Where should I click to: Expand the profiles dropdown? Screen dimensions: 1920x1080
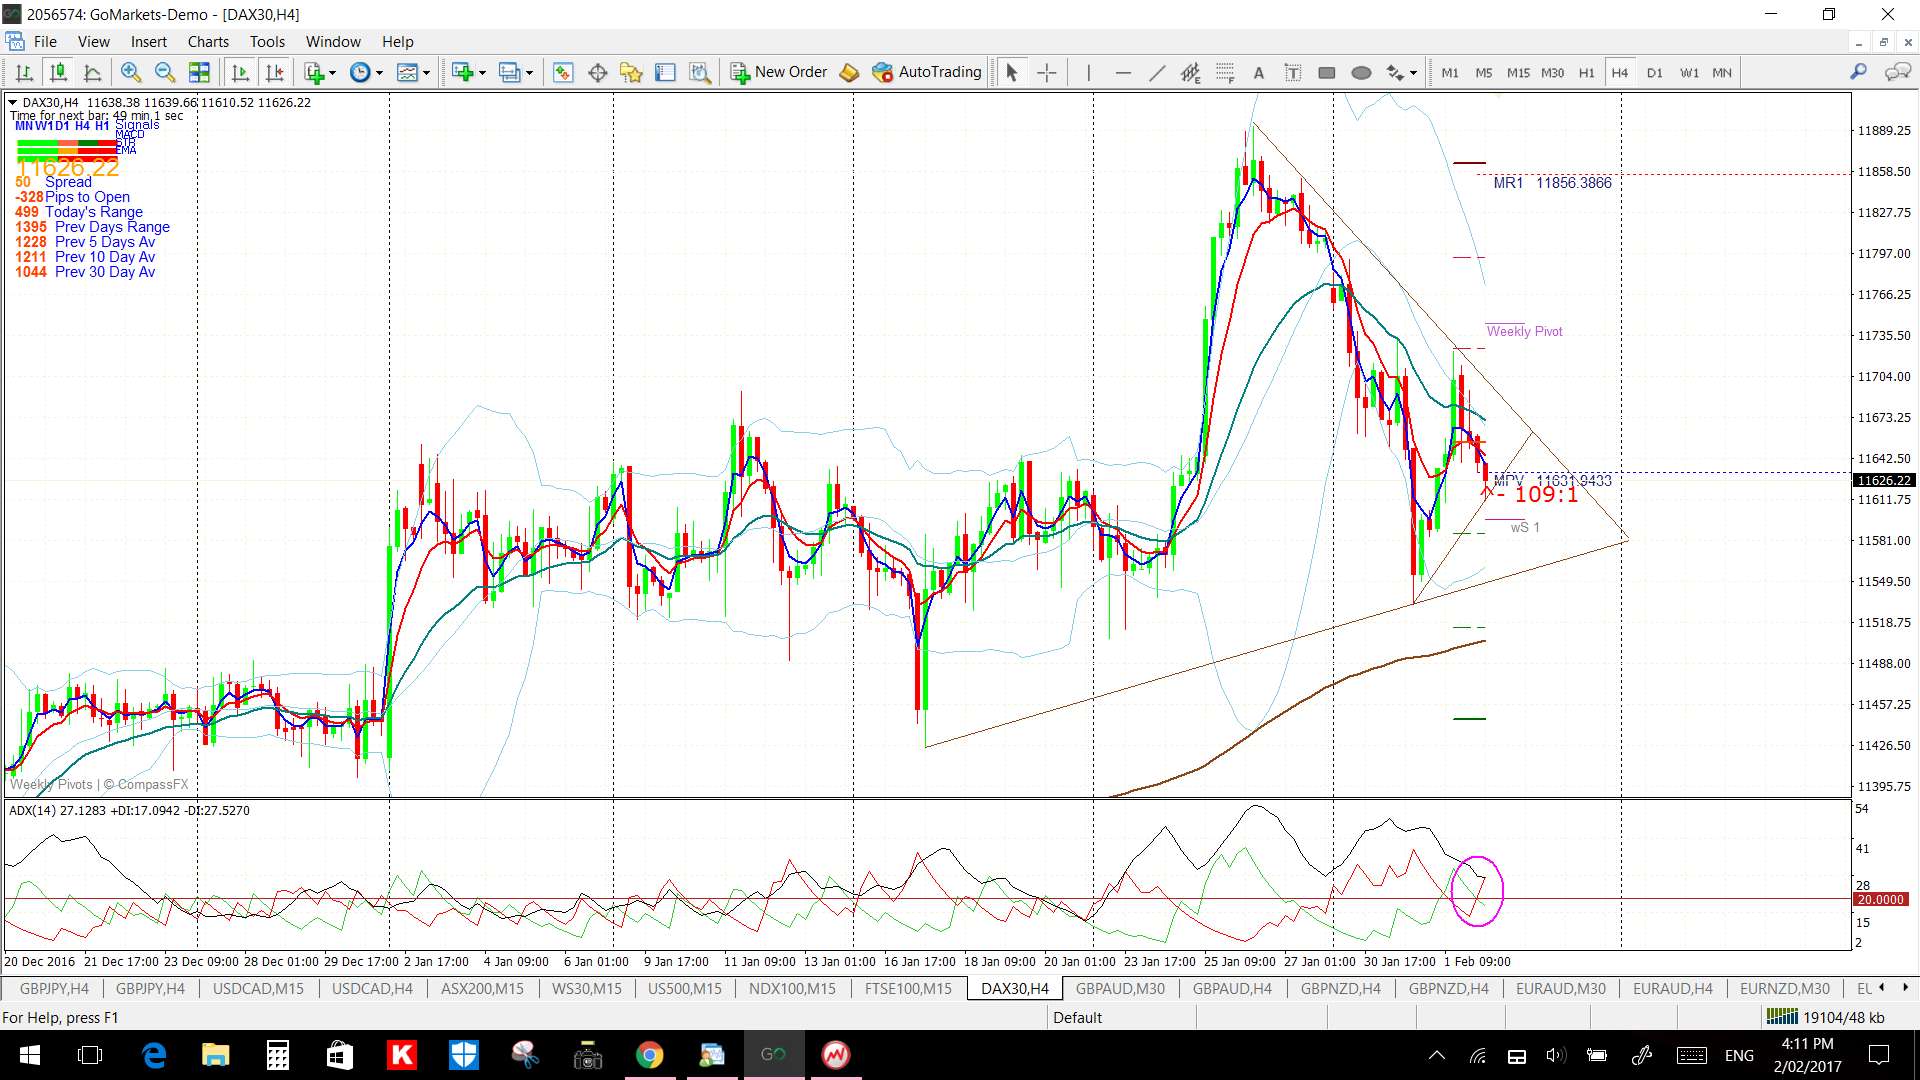tap(529, 72)
